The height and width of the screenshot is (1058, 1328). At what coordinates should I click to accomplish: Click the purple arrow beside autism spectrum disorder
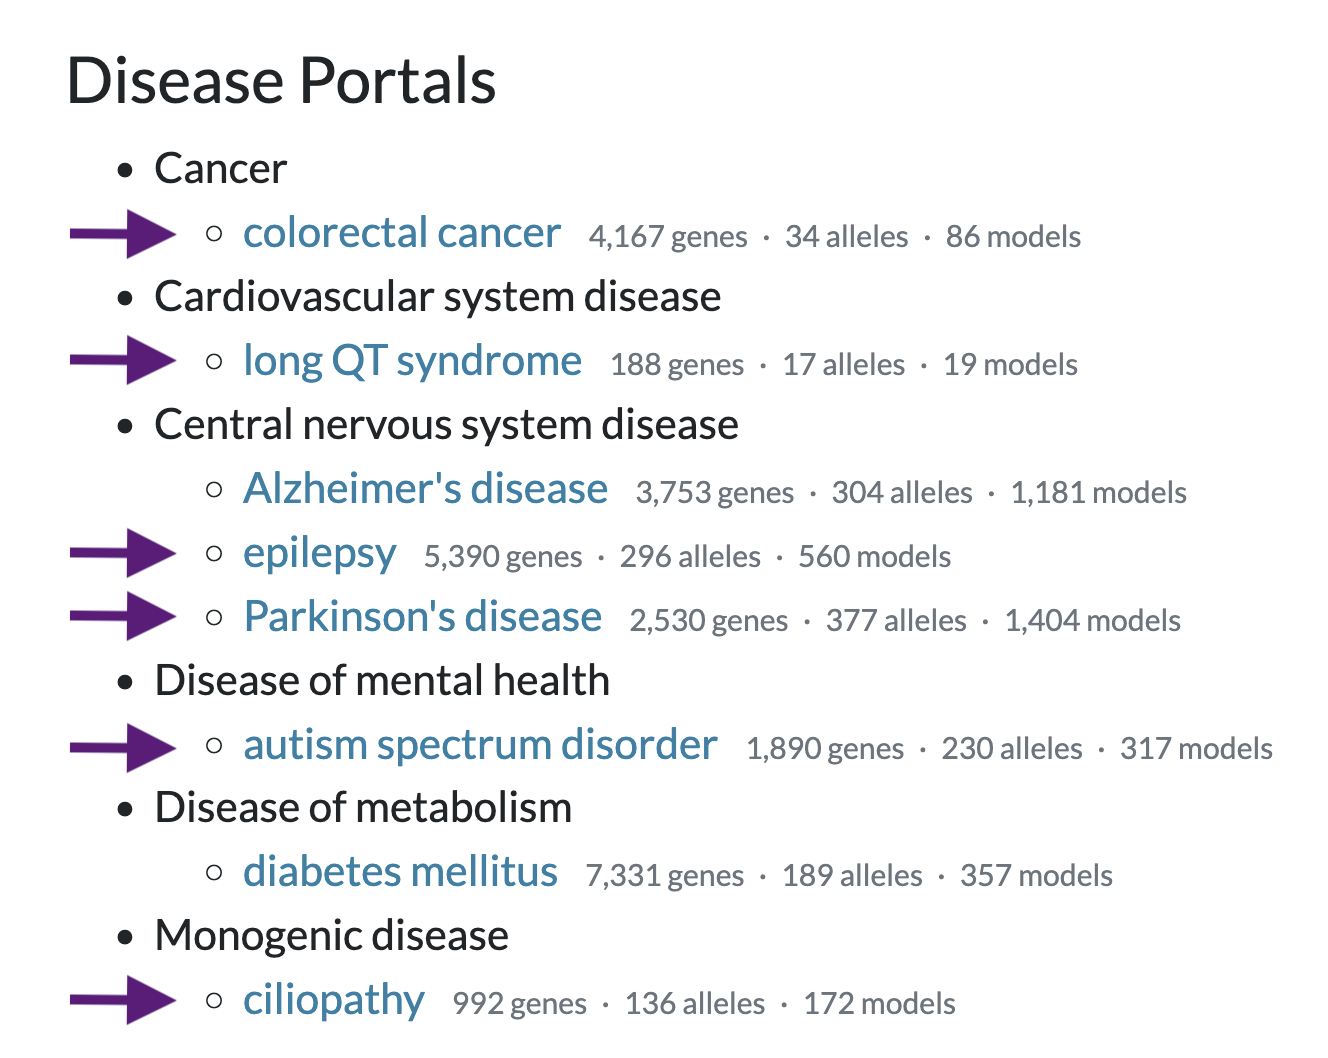[x=122, y=747]
